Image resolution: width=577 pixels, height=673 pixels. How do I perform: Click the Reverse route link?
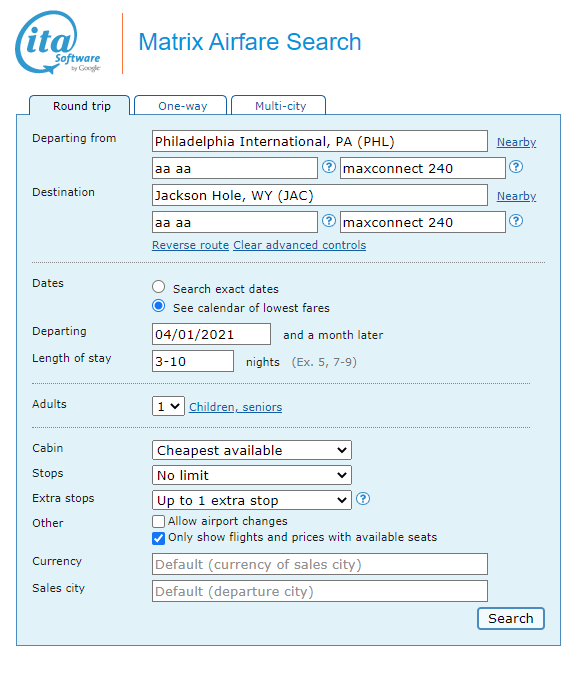click(190, 245)
